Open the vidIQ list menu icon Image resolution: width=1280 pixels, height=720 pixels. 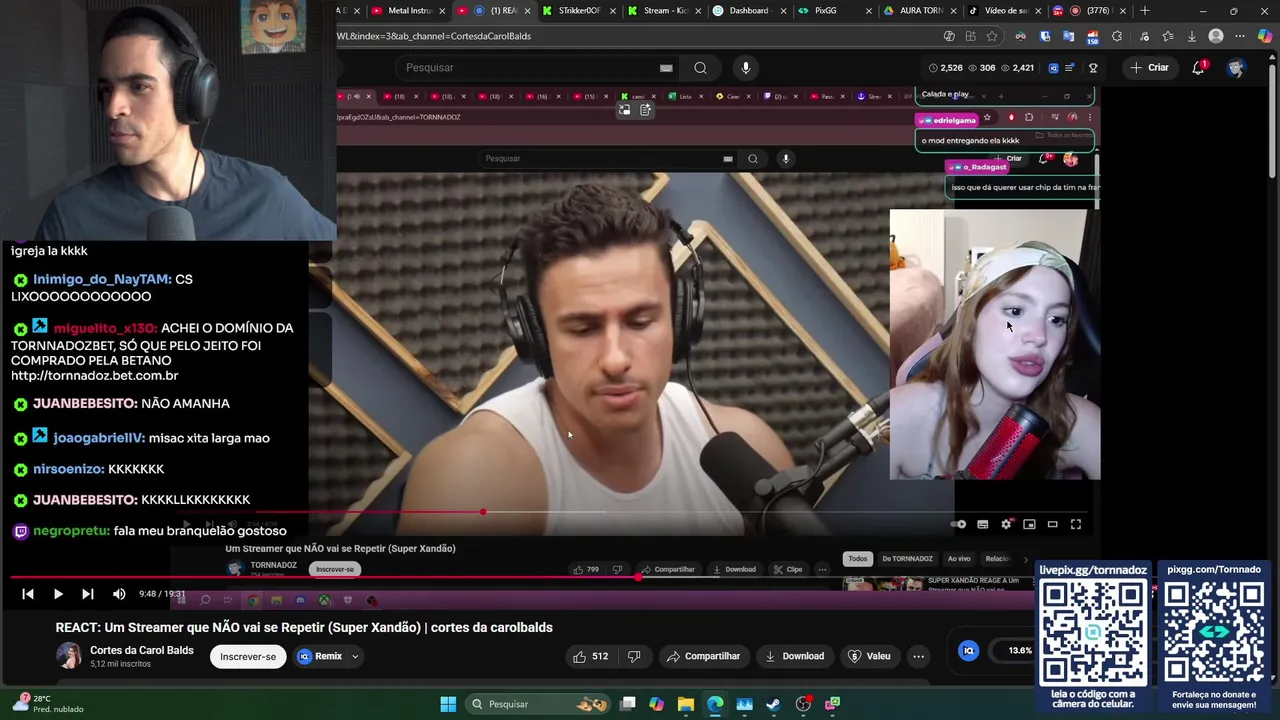coord(1070,68)
